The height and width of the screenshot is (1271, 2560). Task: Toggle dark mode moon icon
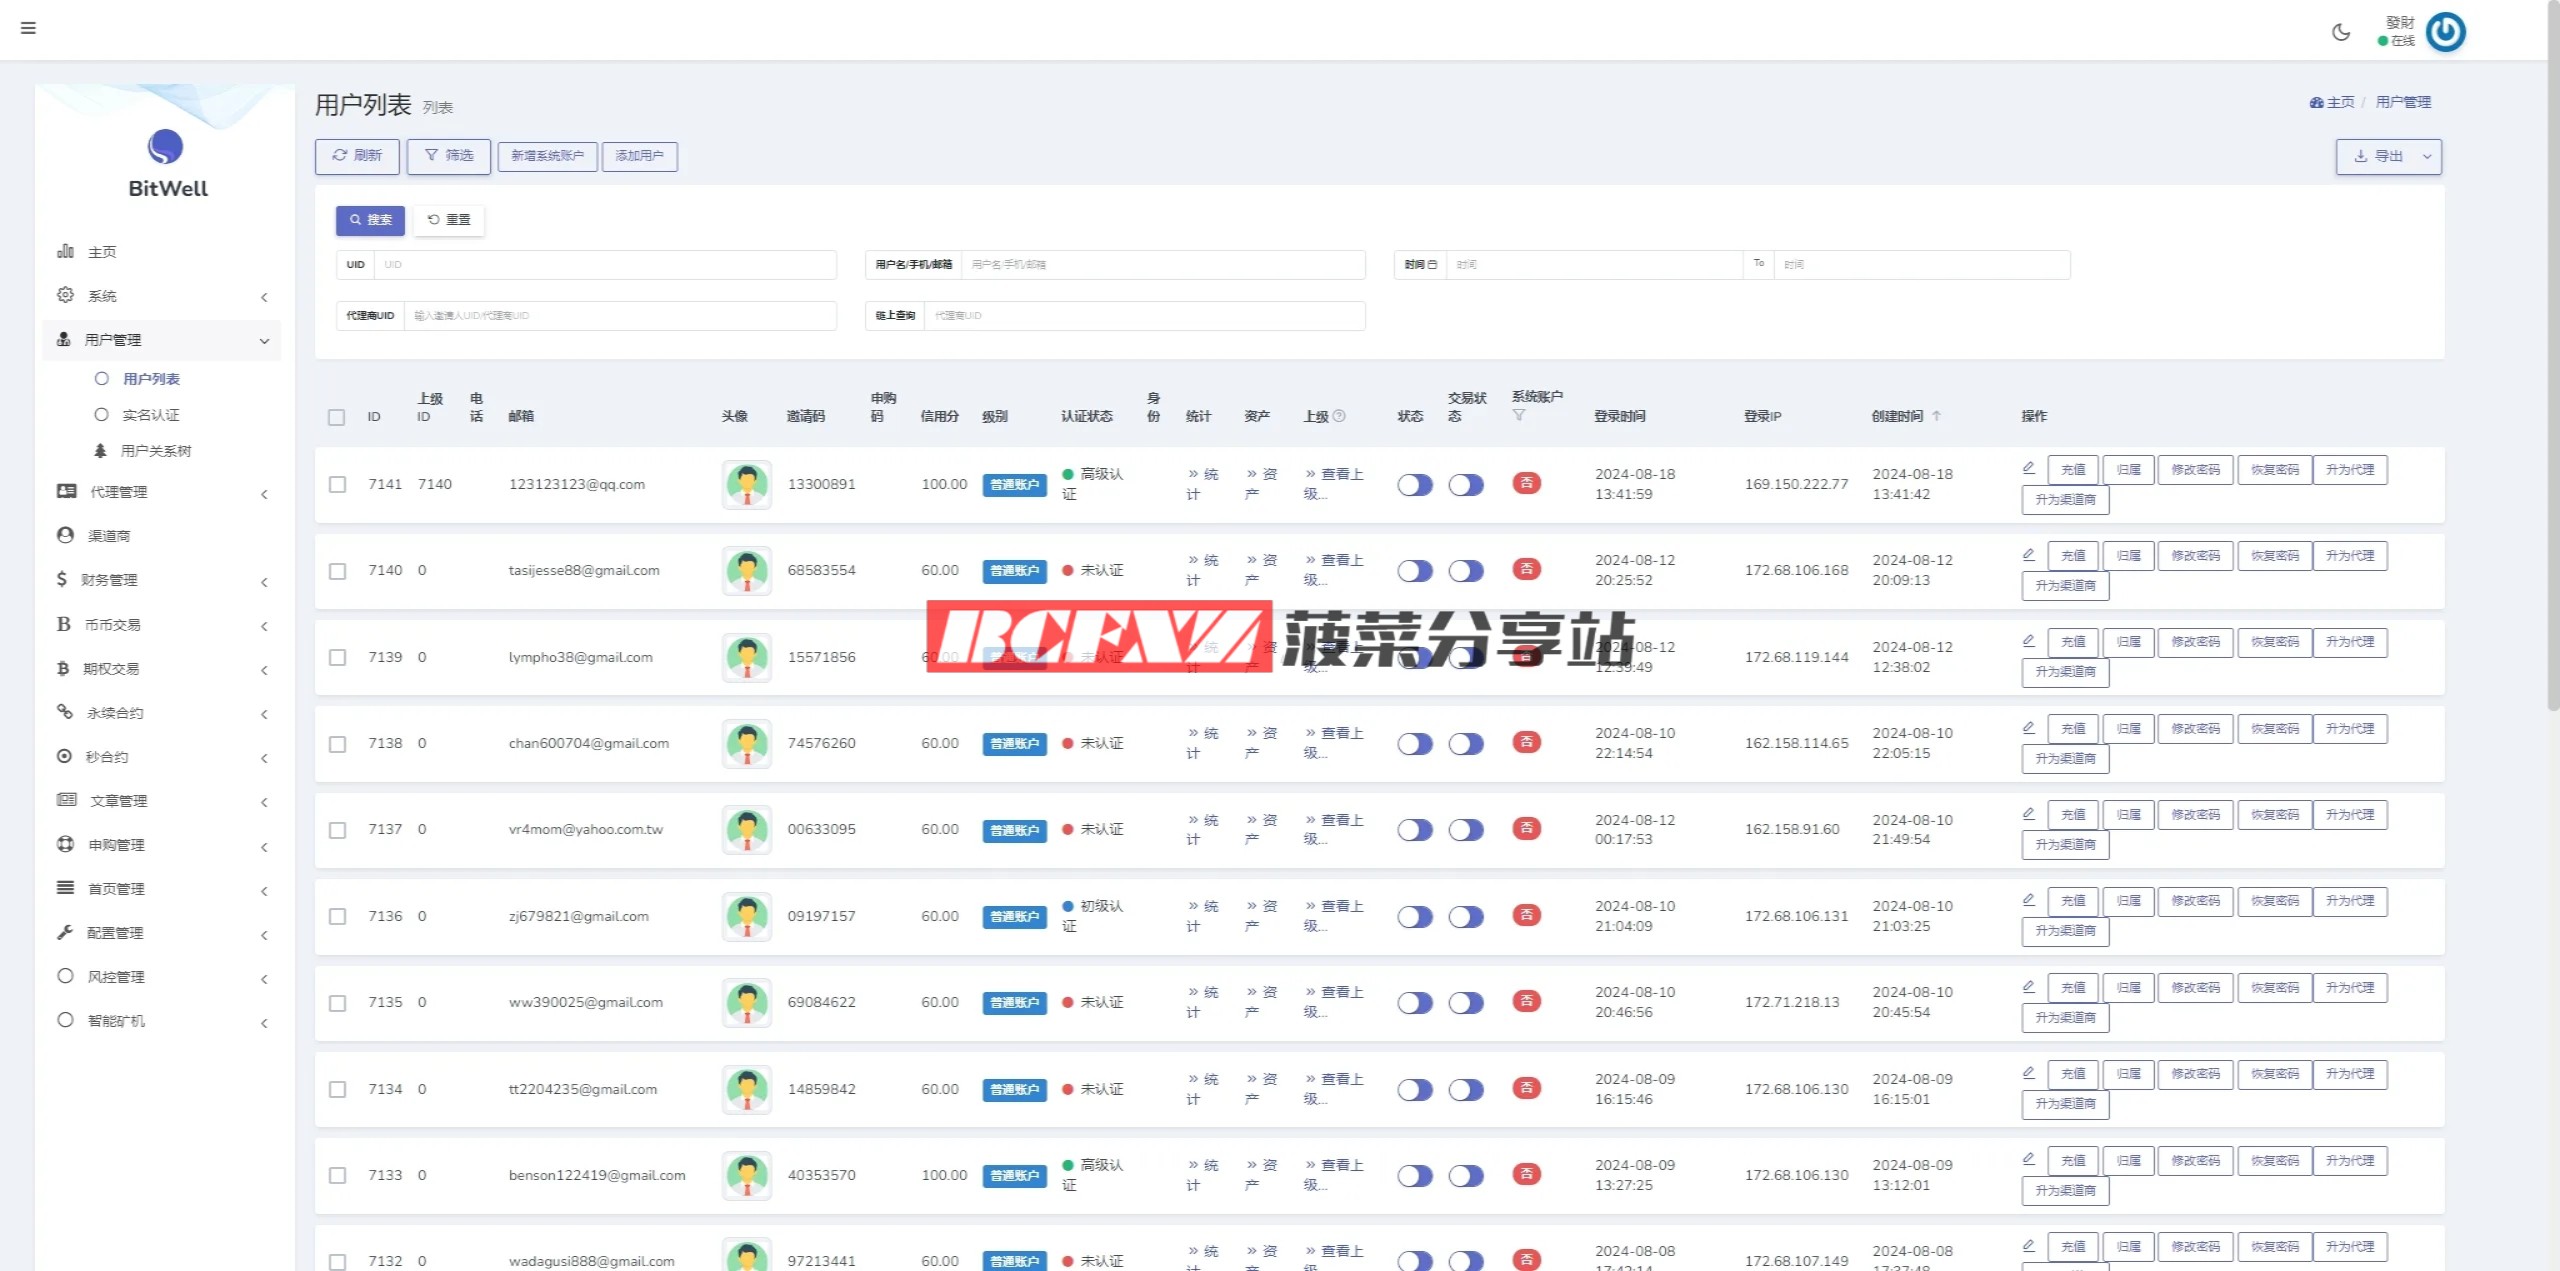point(2341,32)
